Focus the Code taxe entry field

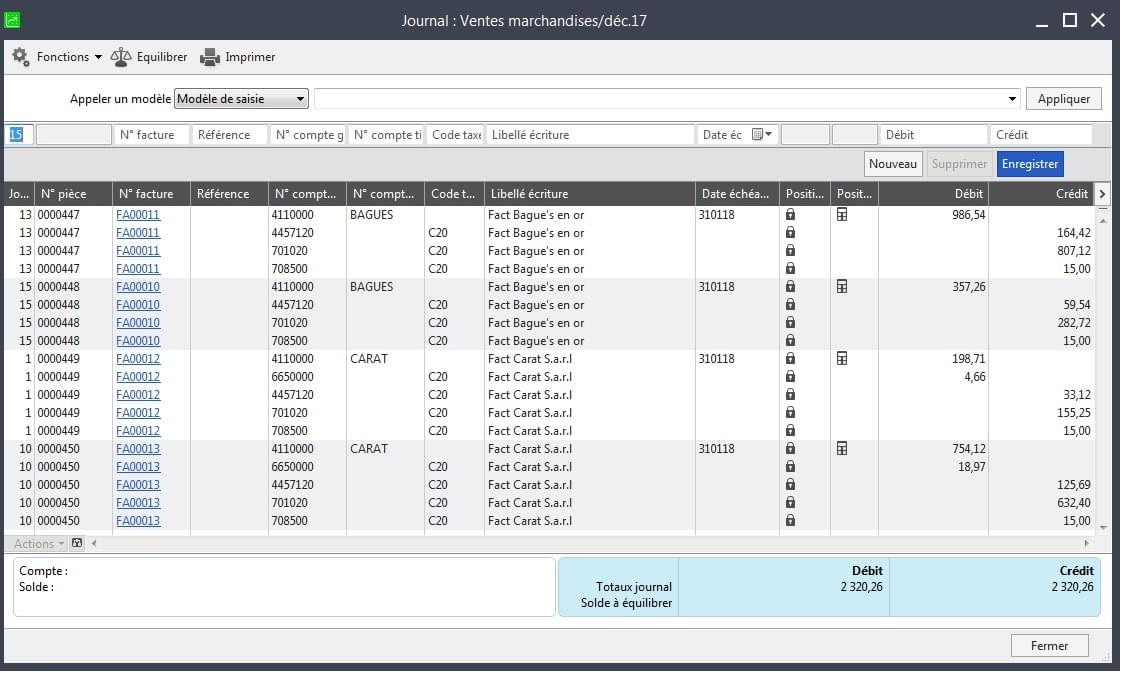click(456, 135)
